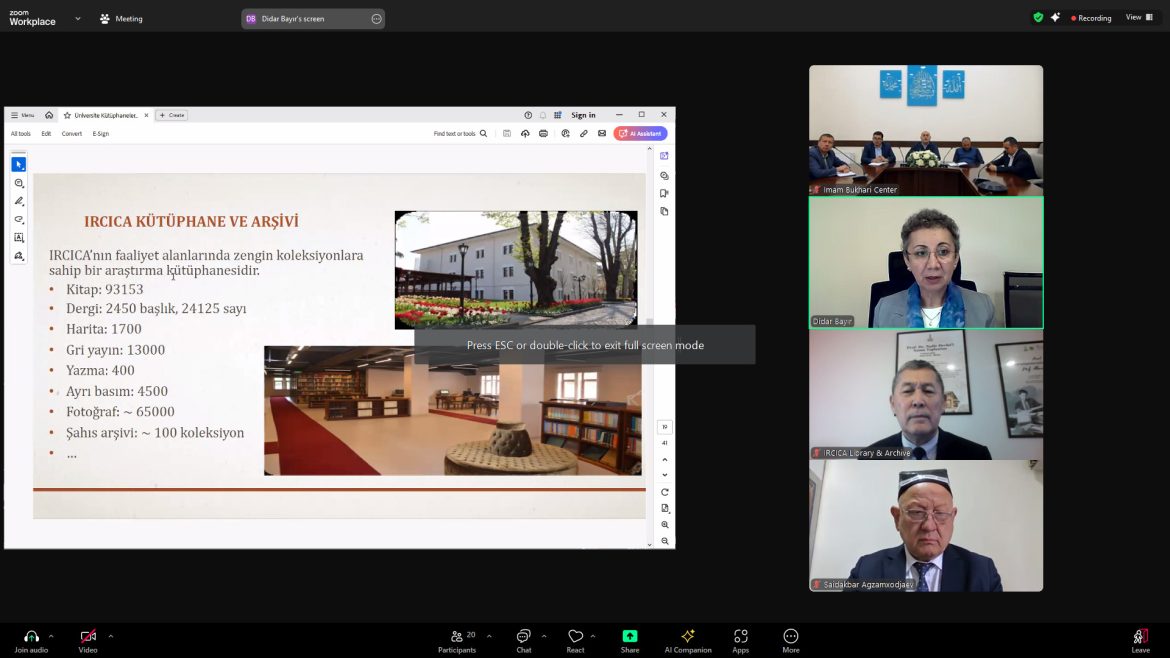Image resolution: width=1170 pixels, height=658 pixels.
Task: Click the Zoom In magnifier in the document sidebar
Action: [x=665, y=524]
